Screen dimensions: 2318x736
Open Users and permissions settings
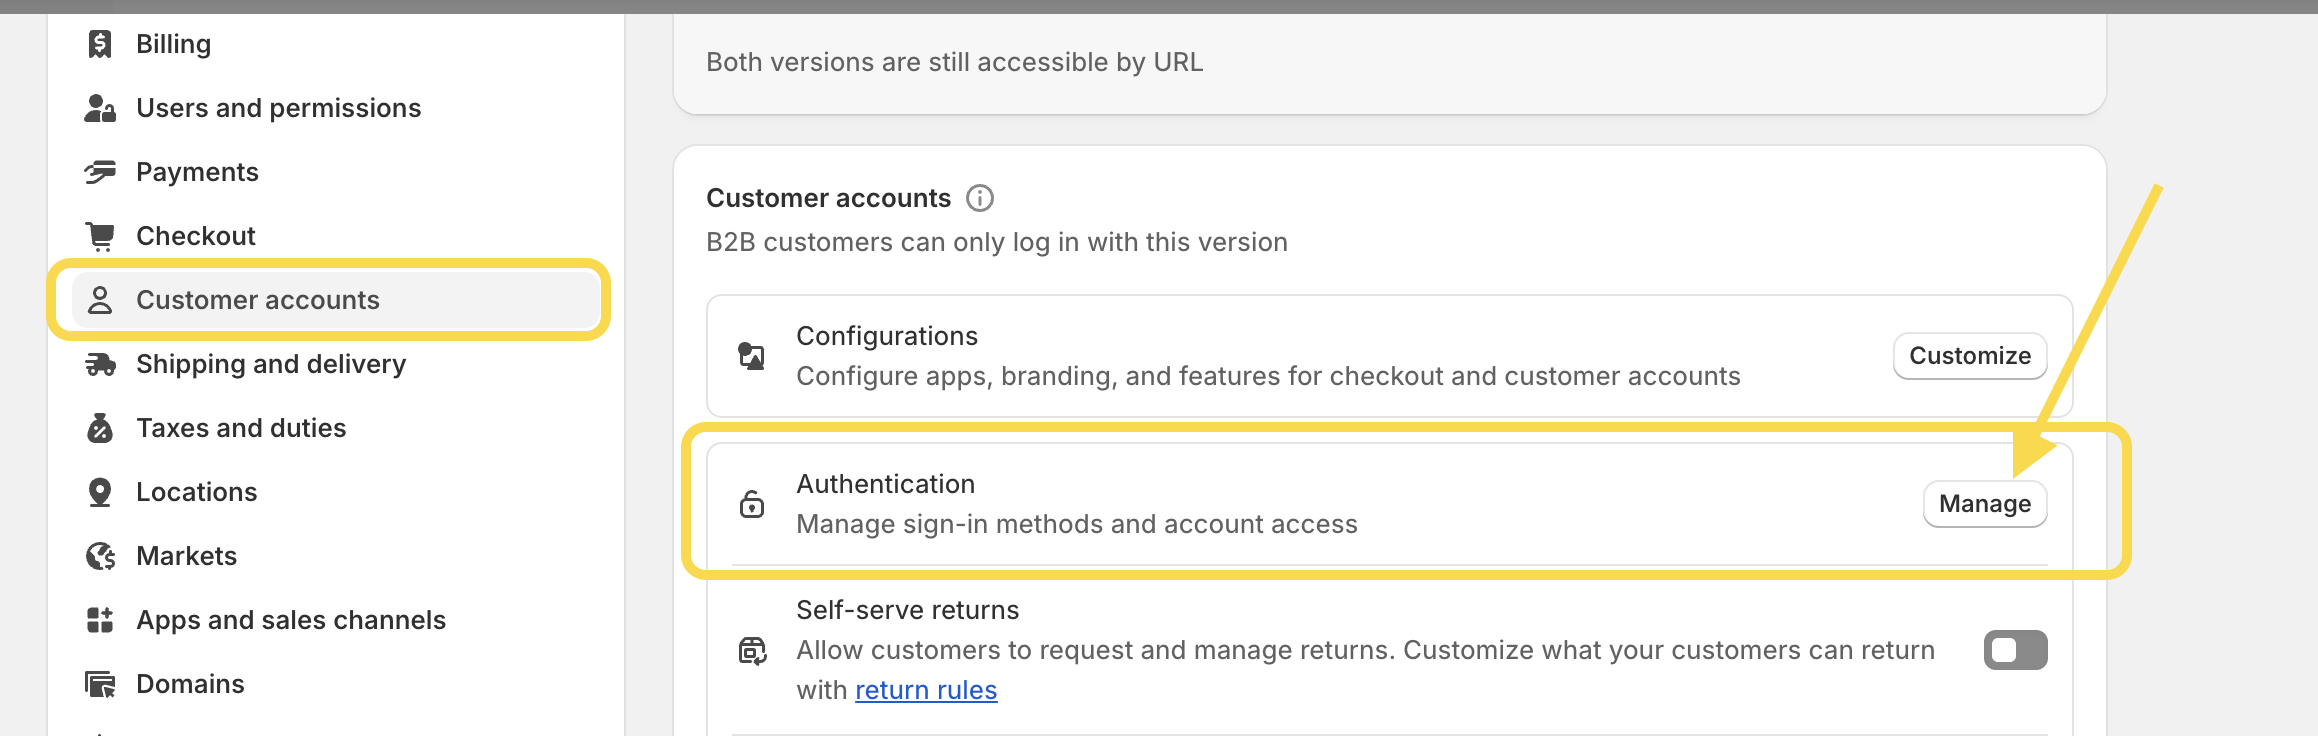pyautogui.click(x=279, y=108)
